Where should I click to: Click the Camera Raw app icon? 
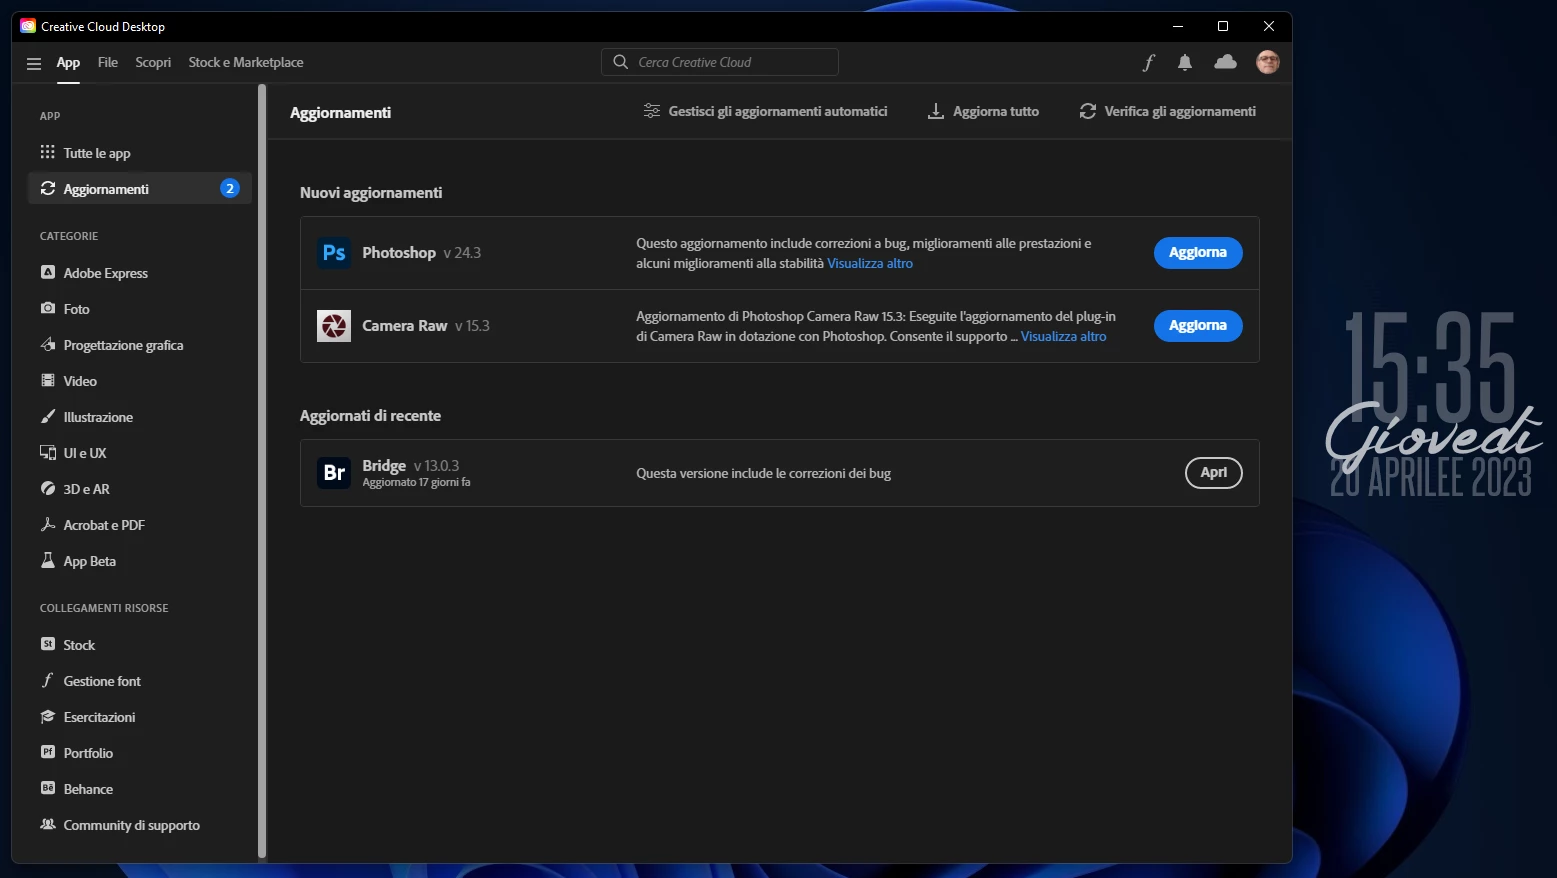click(x=334, y=326)
